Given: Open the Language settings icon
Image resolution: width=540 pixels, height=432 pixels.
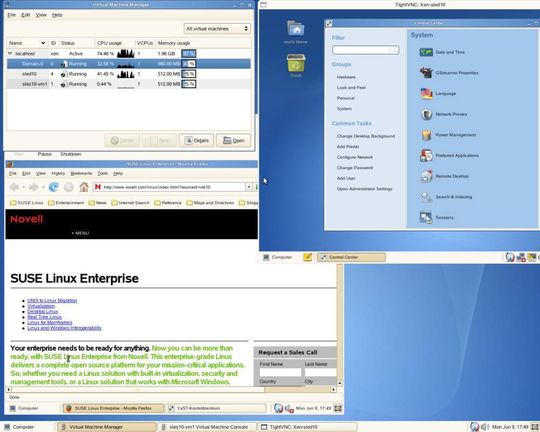Looking at the screenshot, I should [438, 93].
